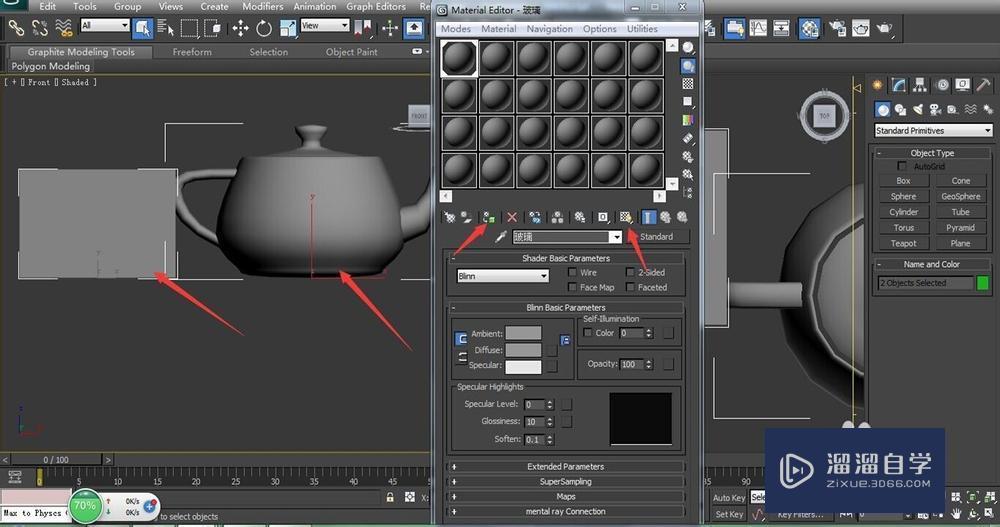This screenshot has height=527, width=1000.
Task: Click Go to Parent icon
Action: tap(666, 218)
